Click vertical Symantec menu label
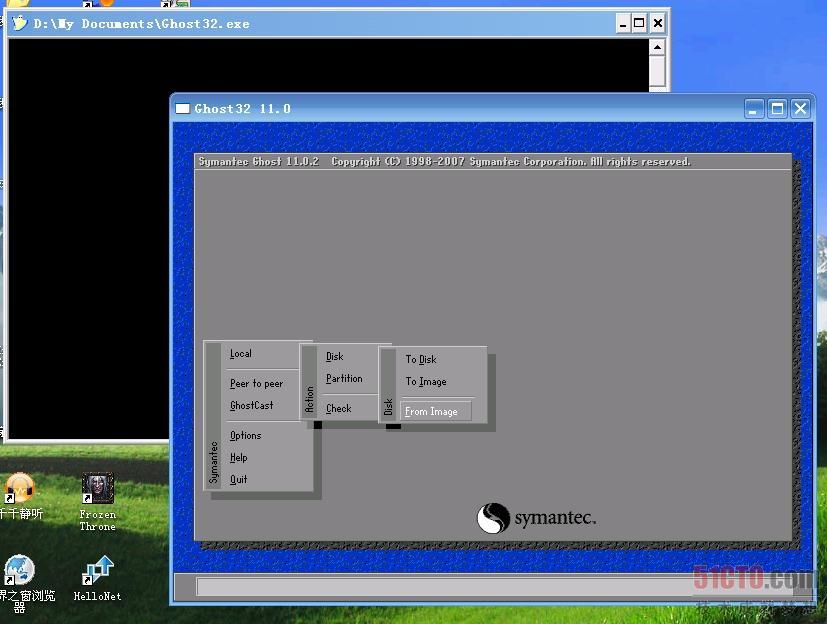 coord(213,462)
